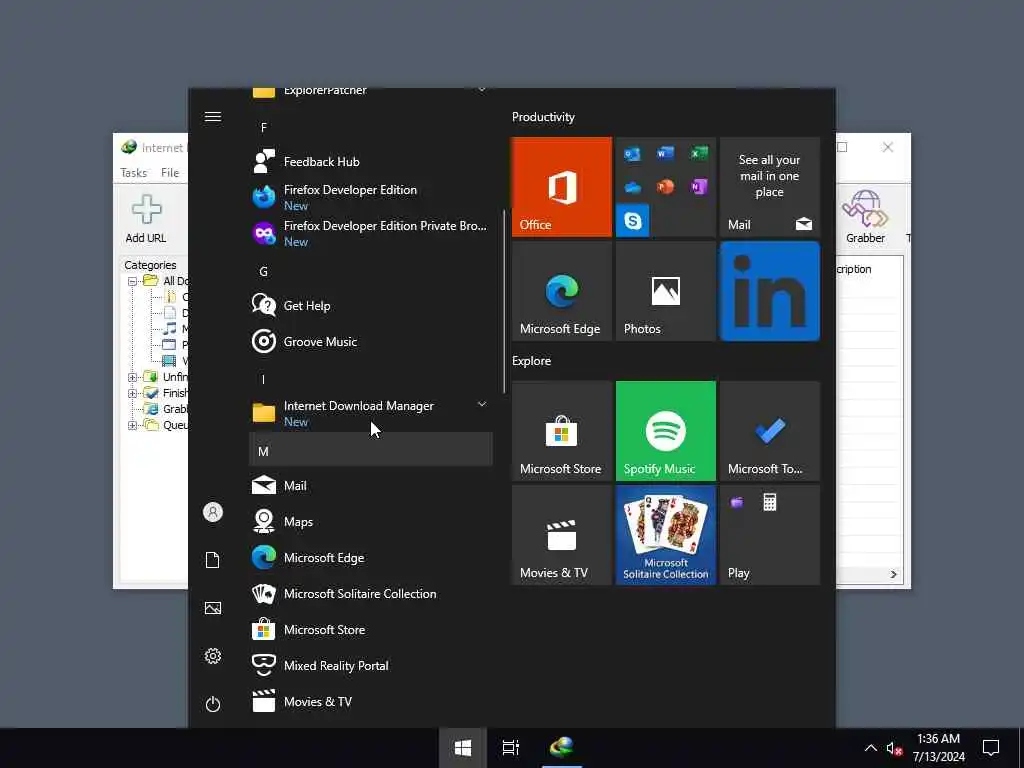
Task: Click Add URL in IDM window
Action: point(146,219)
